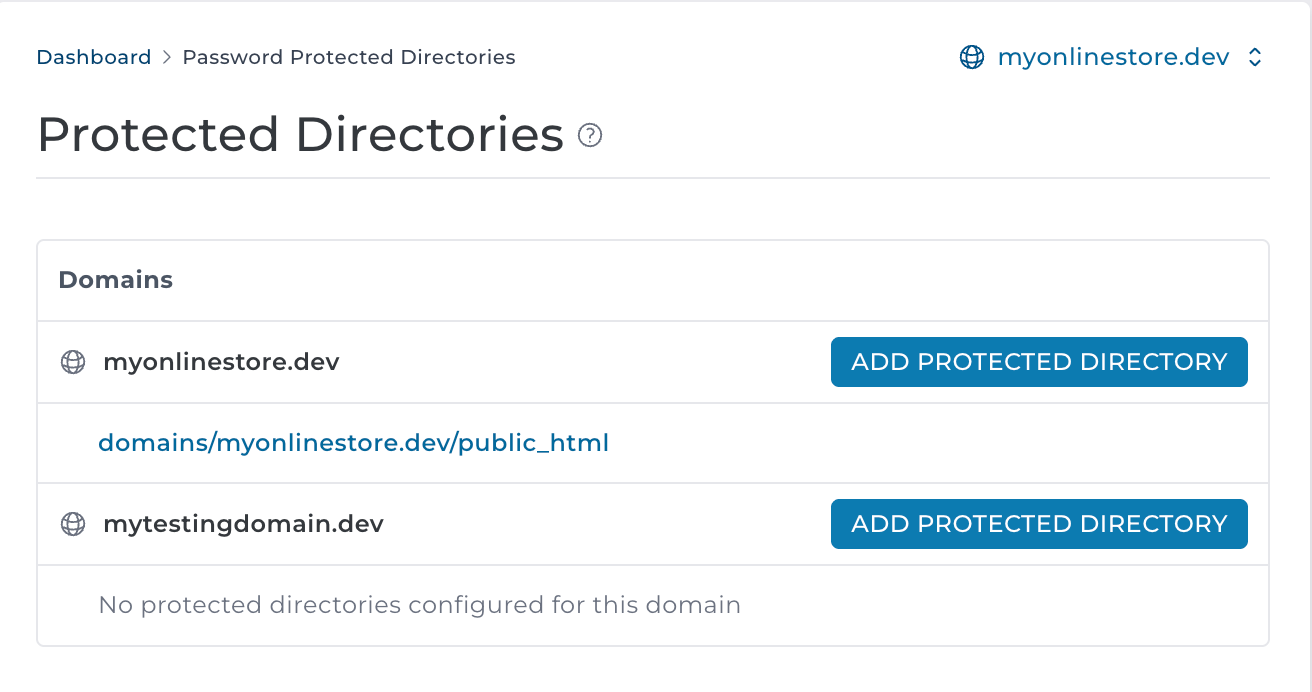Navigate to the Dashboard breadcrumb link
Screen dimensions: 1312x692
[94, 57]
